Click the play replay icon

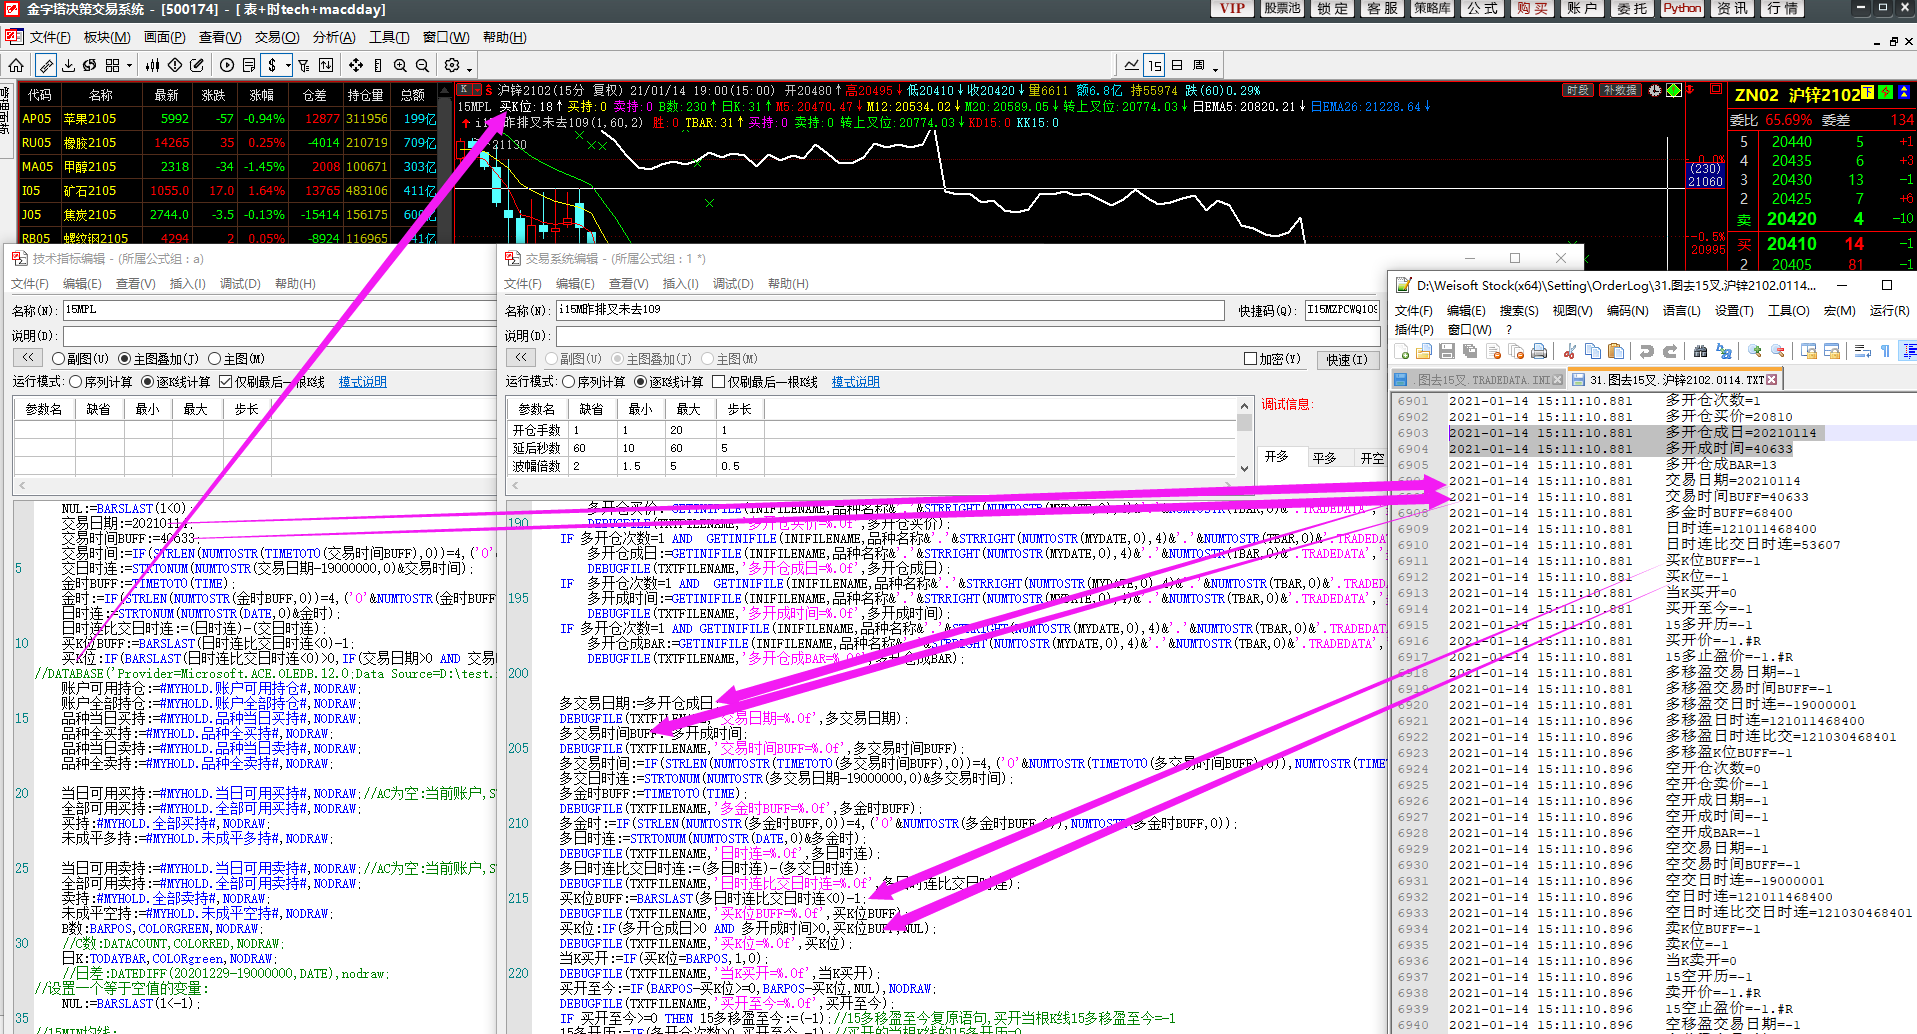point(227,65)
